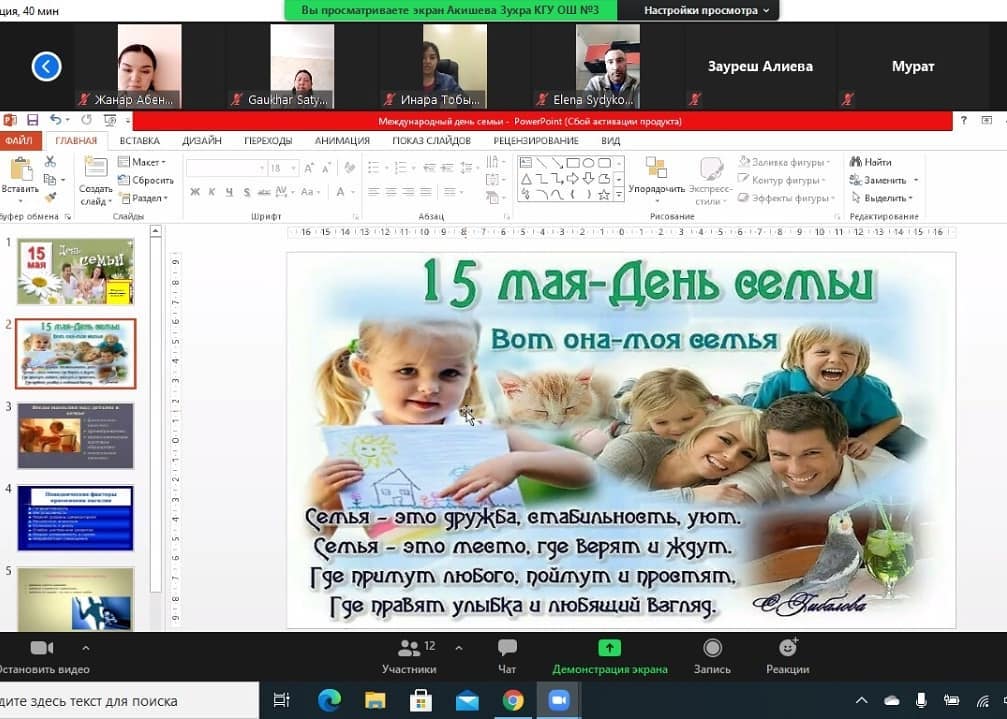The width and height of the screenshot is (1007, 719).
Task: Open the Zoom reactions icon
Action: (x=787, y=649)
